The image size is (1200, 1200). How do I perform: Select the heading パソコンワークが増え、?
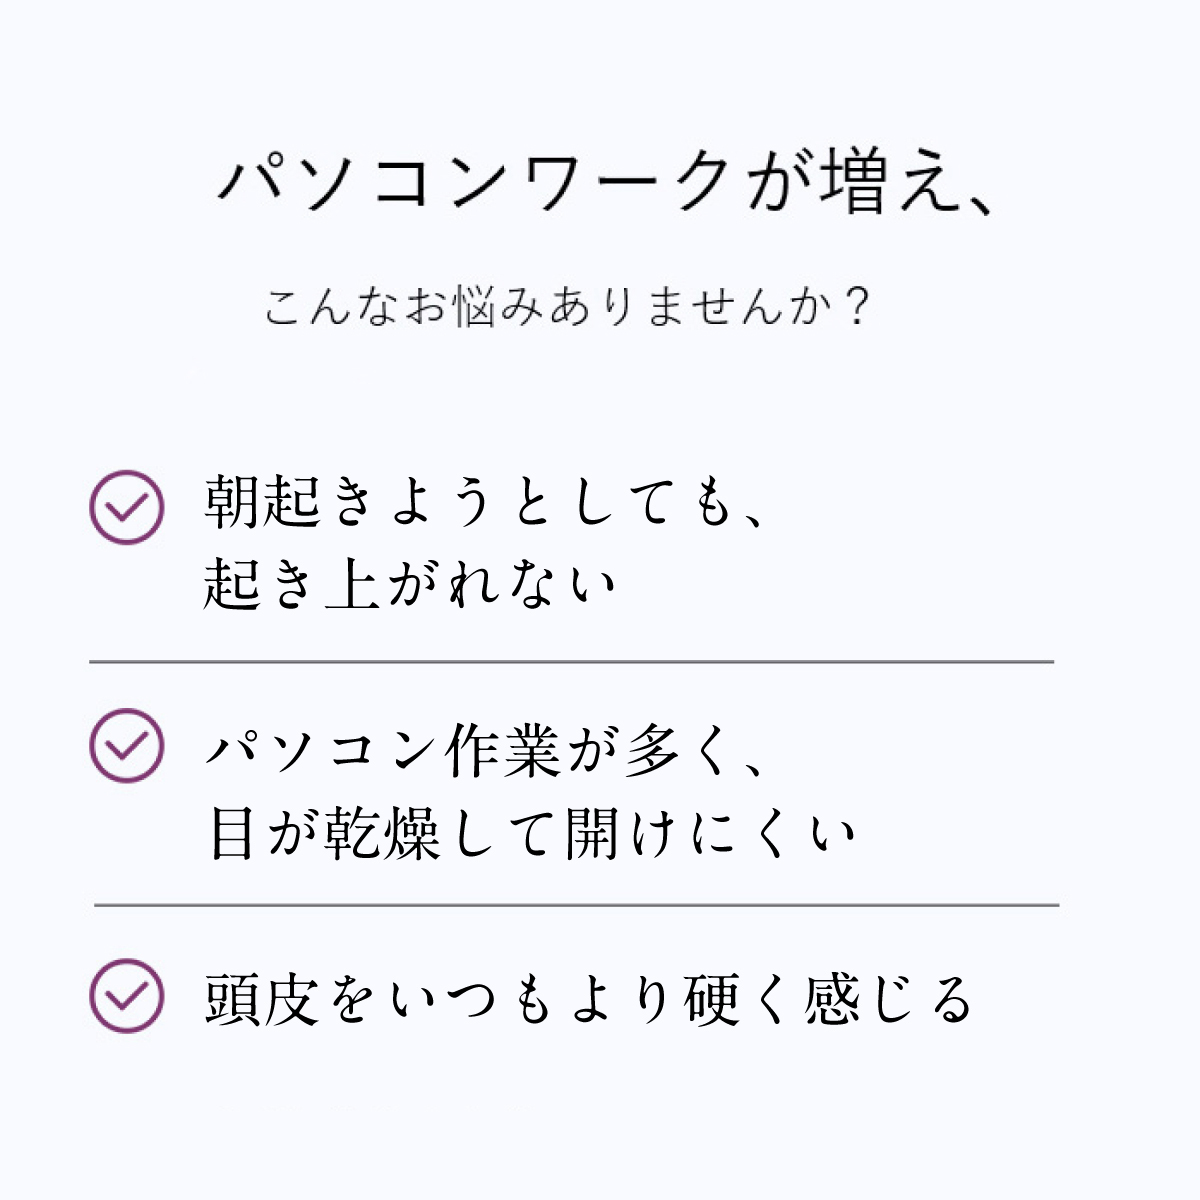click(x=607, y=183)
